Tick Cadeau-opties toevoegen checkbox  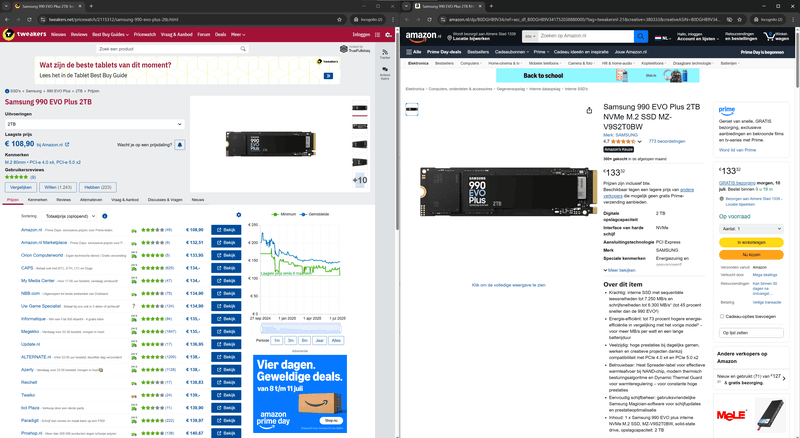[722, 317]
